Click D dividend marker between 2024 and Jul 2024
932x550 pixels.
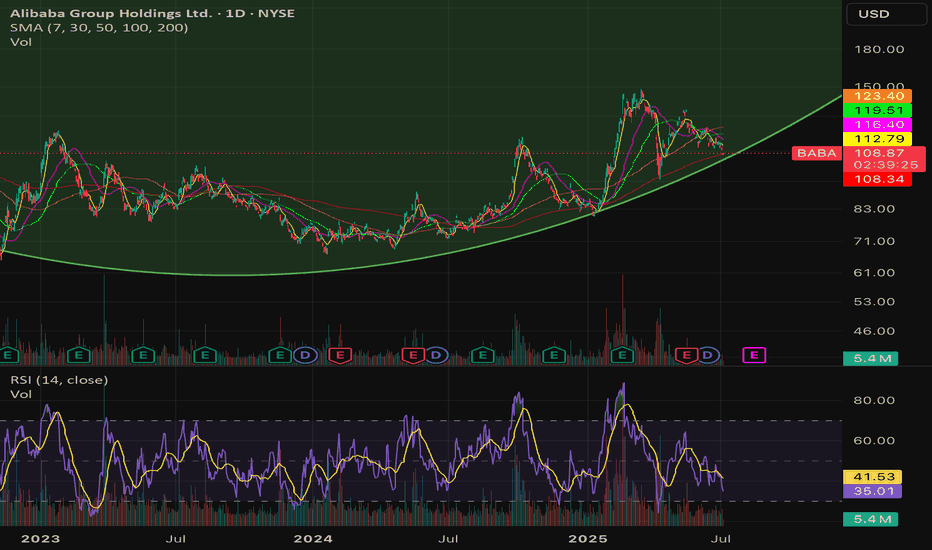pos(436,356)
